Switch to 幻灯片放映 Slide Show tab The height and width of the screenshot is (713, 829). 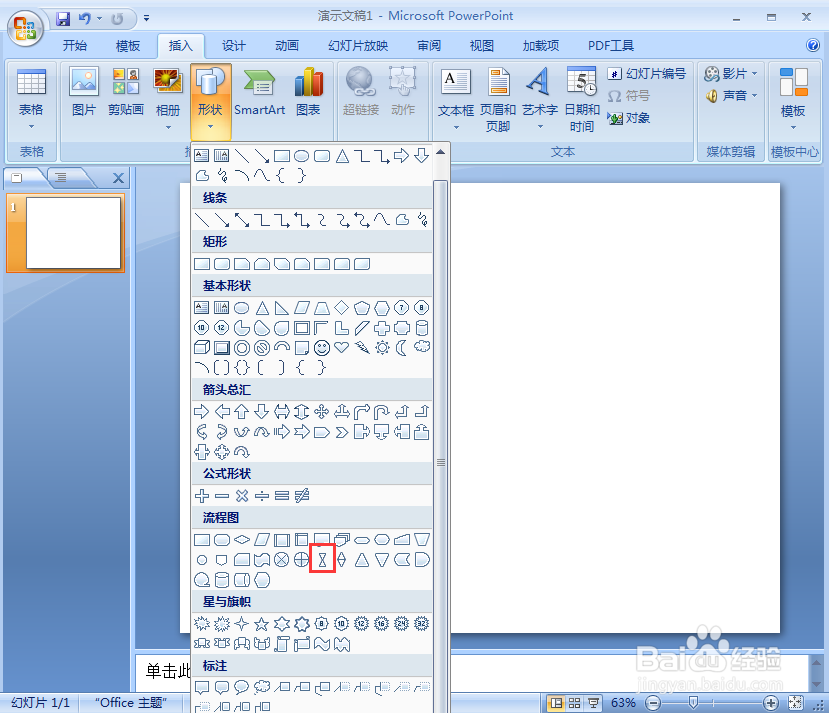click(x=358, y=45)
